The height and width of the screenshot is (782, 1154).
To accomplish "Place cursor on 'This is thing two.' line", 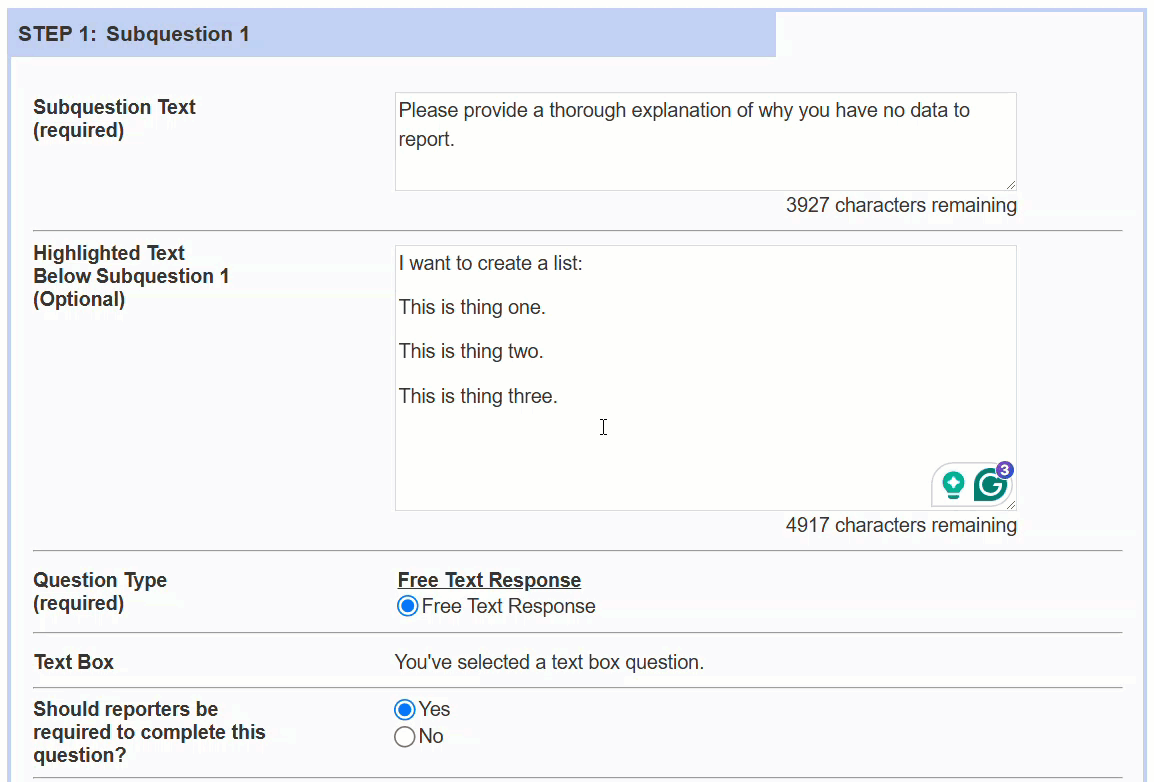I will (471, 352).
